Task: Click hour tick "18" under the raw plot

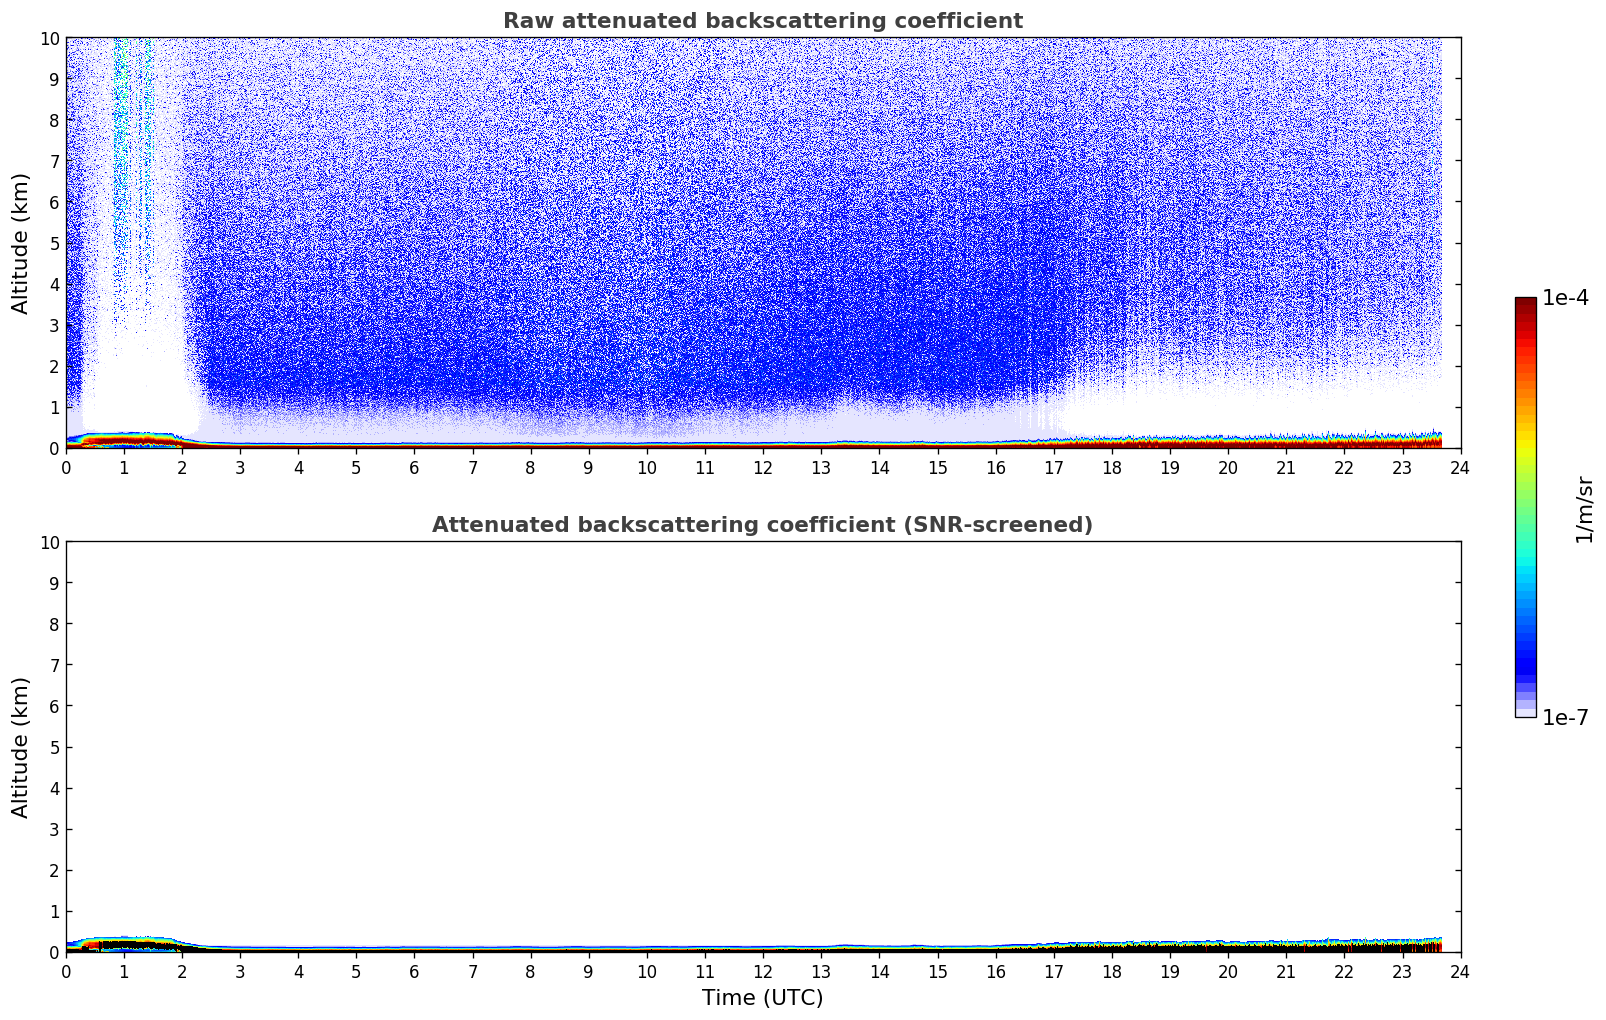Action: (1112, 467)
